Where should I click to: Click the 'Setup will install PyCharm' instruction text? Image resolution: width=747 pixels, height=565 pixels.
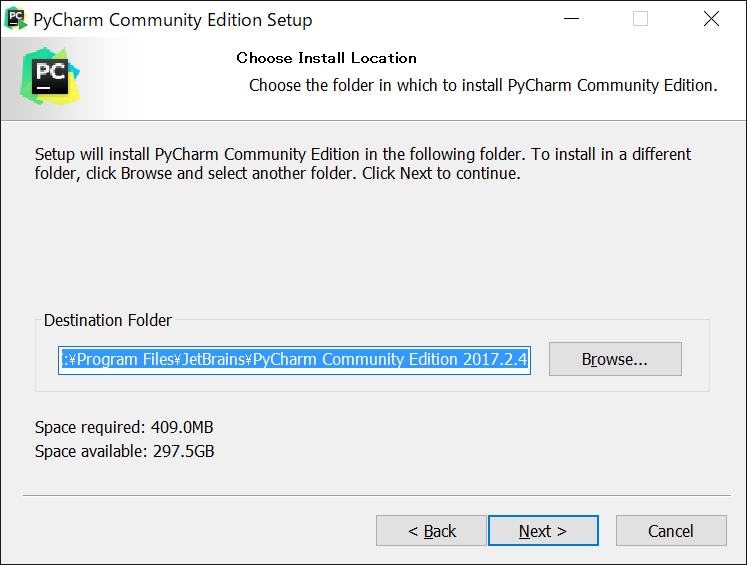[x=363, y=164]
